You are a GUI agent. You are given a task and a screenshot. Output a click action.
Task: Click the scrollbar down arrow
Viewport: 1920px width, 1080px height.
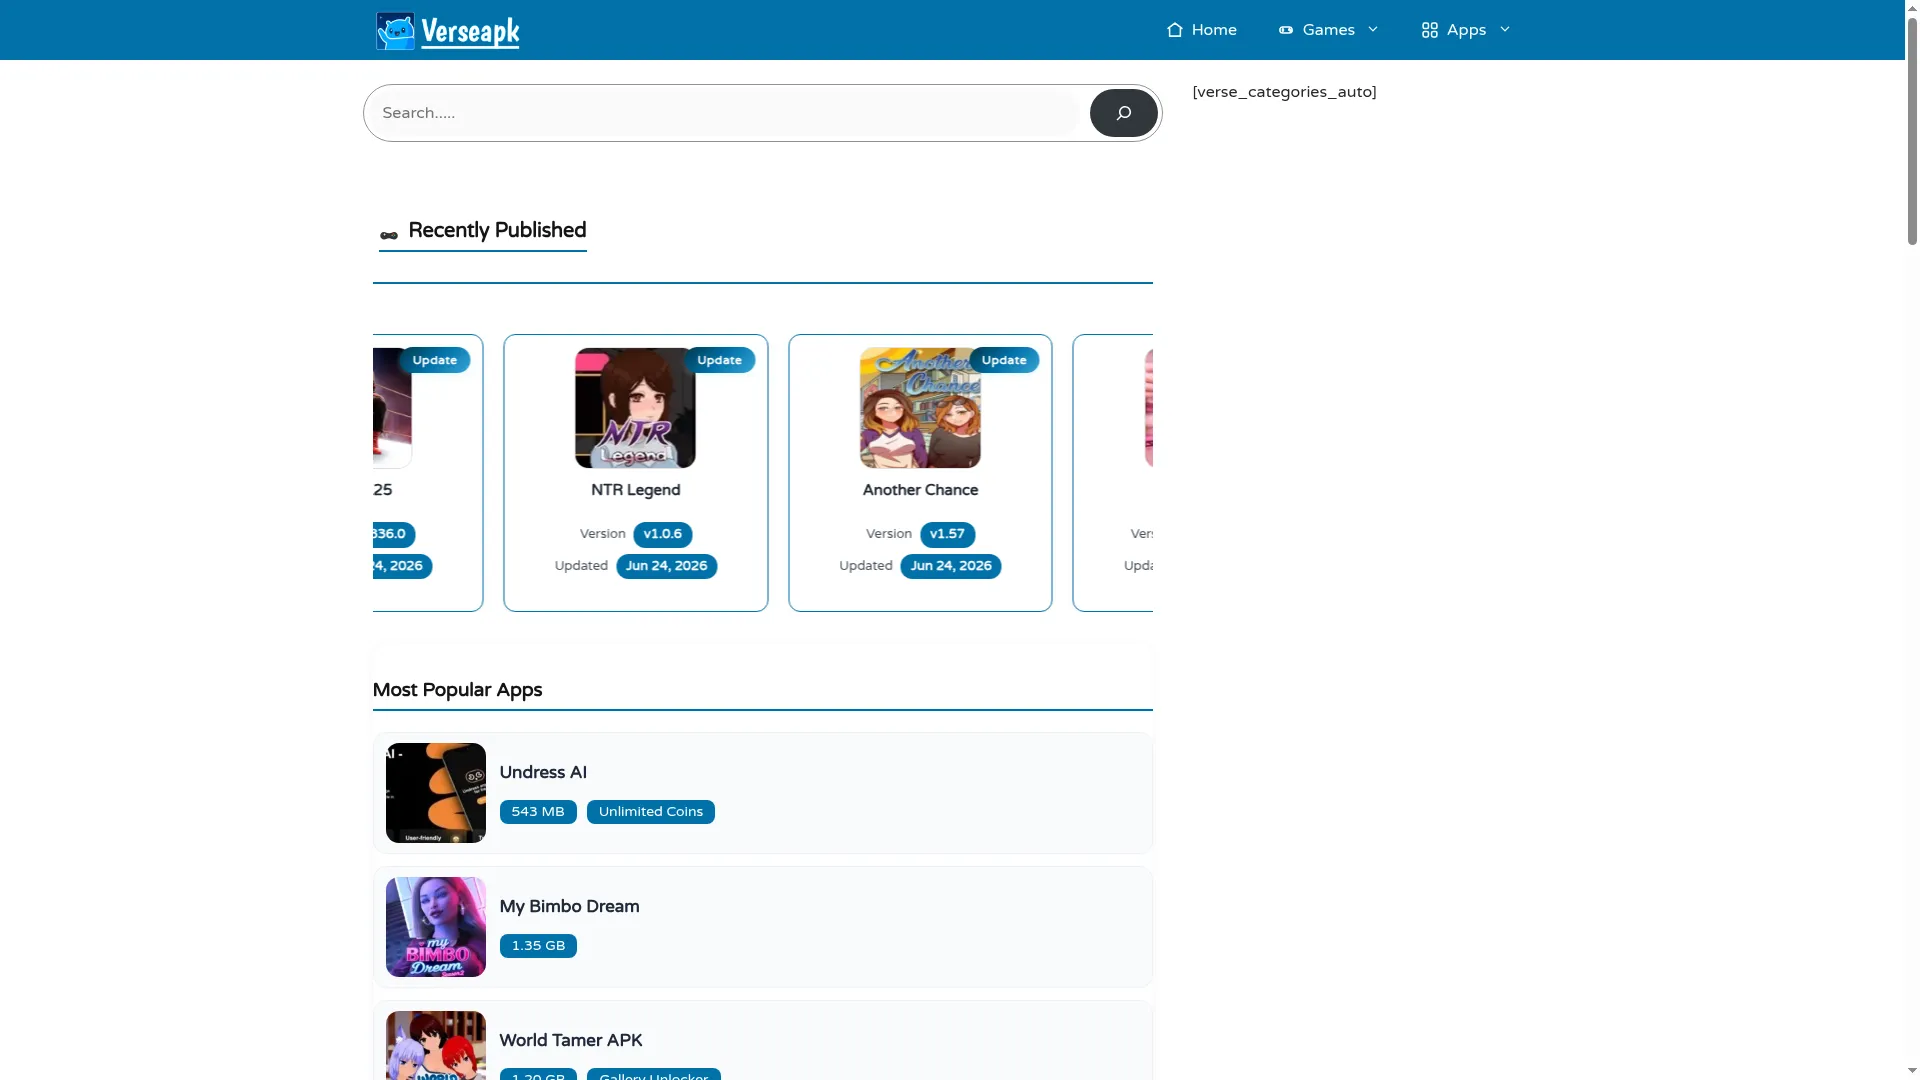[x=1912, y=1072]
